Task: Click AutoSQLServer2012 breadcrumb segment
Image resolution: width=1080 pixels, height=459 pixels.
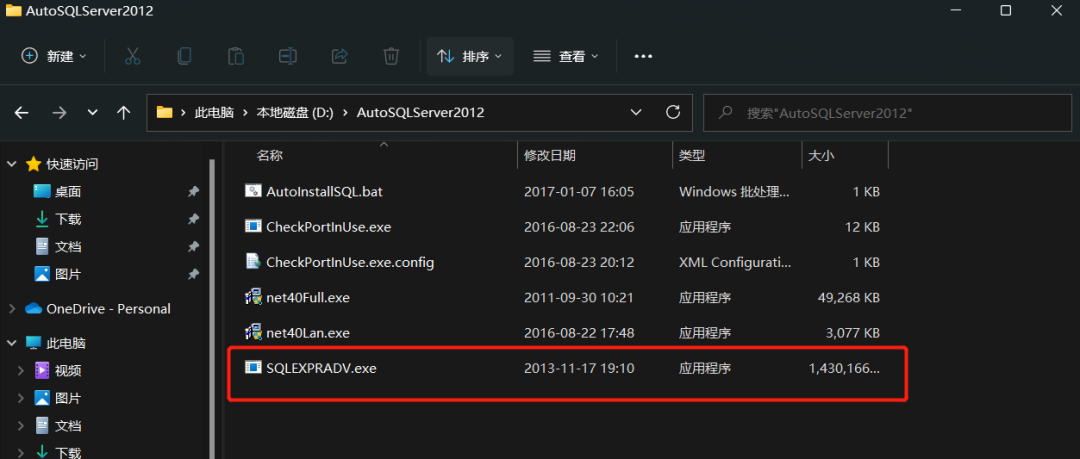Action: [x=420, y=112]
